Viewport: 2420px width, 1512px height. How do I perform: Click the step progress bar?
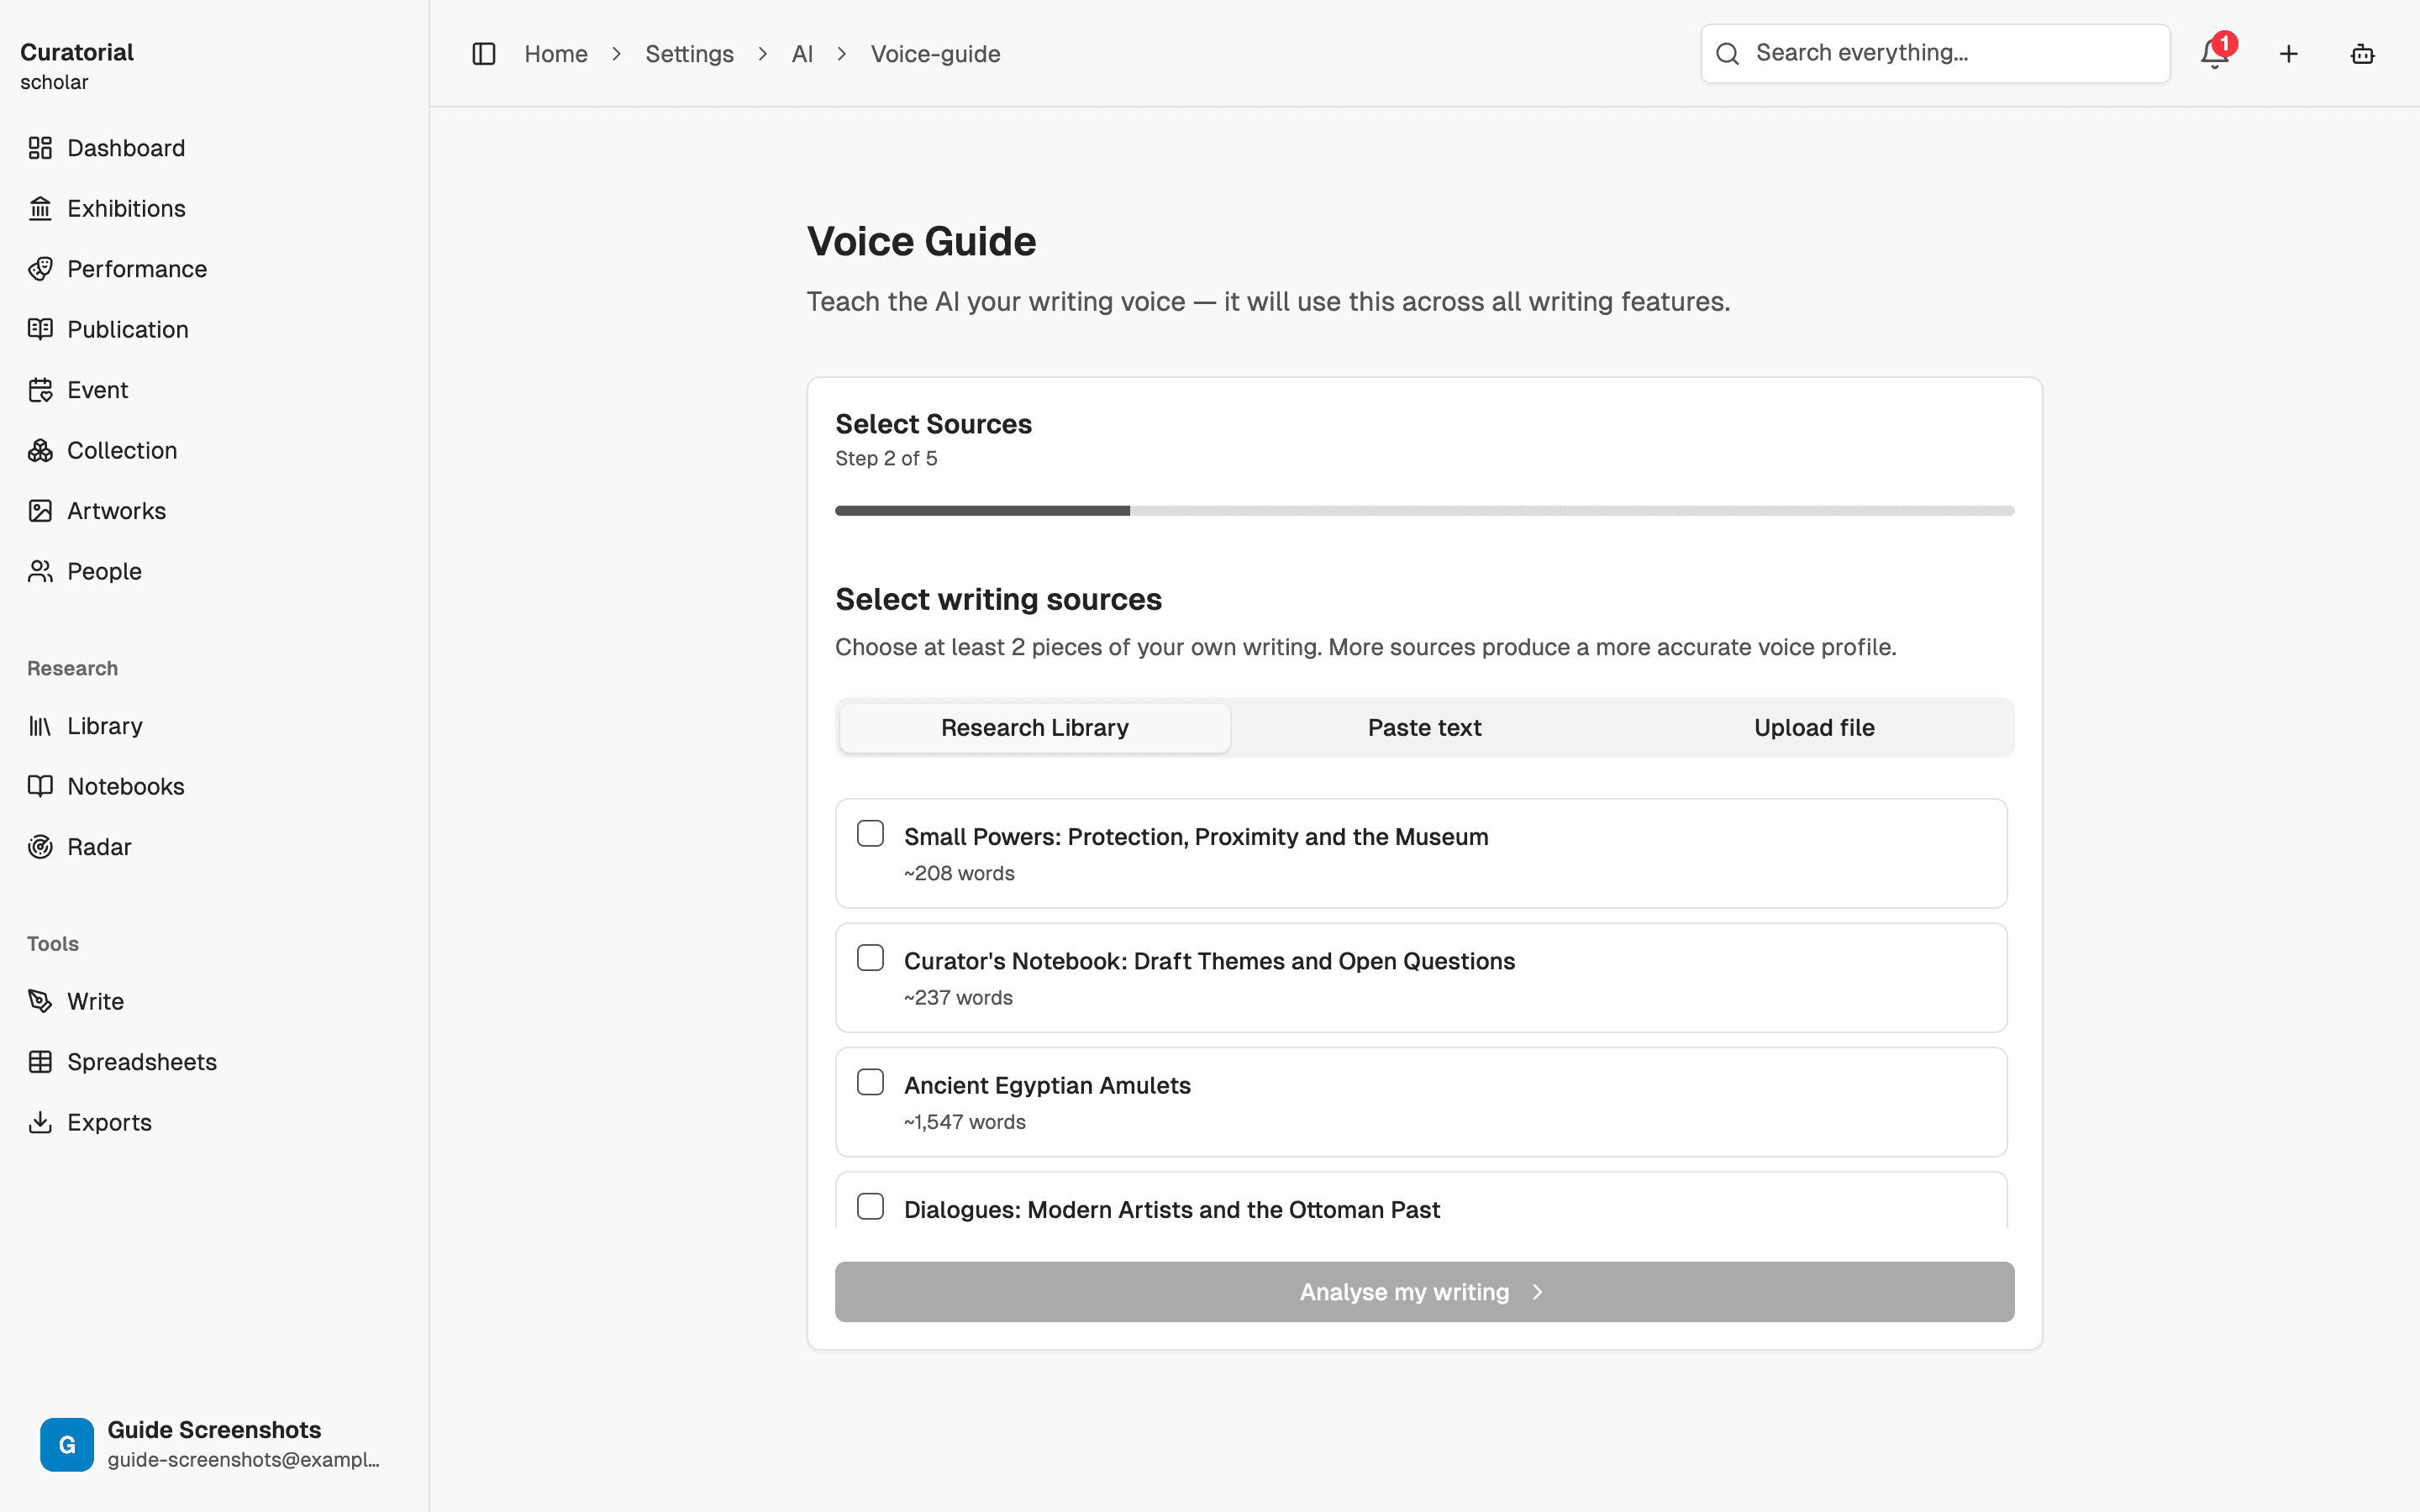tap(1424, 511)
